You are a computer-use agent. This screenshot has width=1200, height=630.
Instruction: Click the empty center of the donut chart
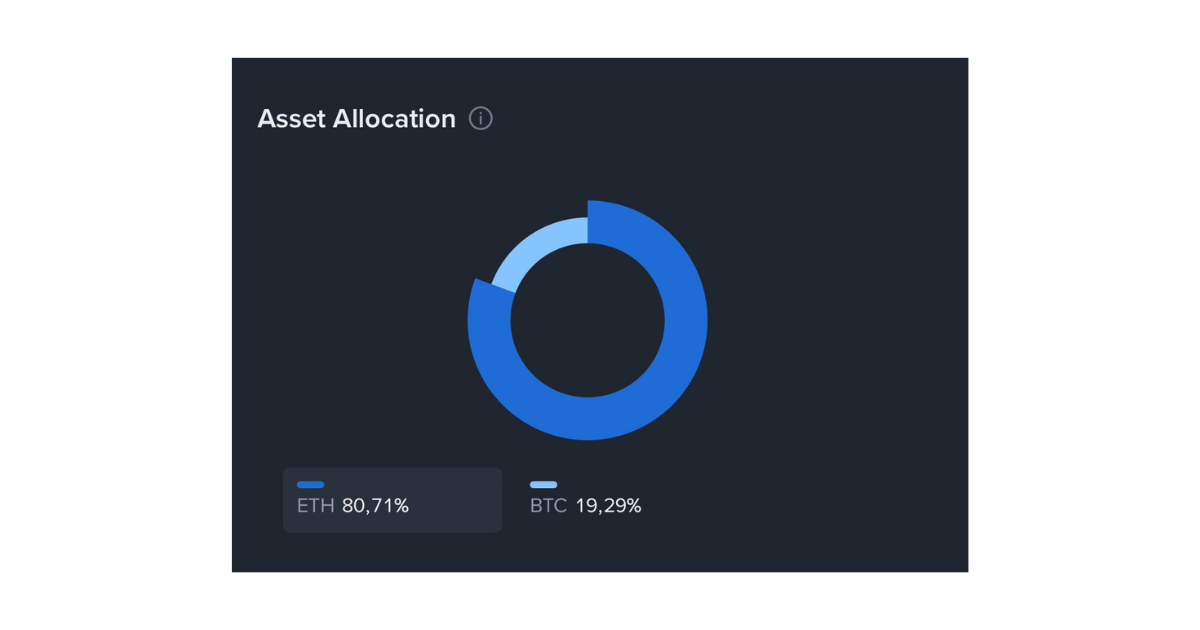tap(588, 320)
